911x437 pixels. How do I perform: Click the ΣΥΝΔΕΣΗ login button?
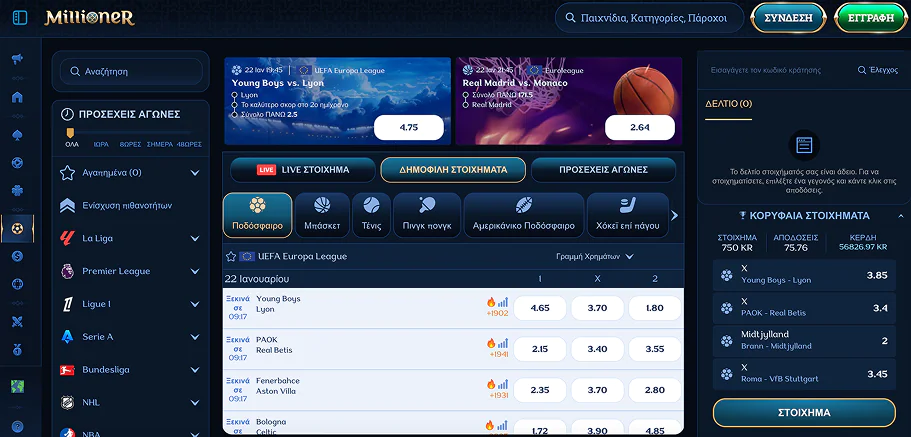coord(788,18)
